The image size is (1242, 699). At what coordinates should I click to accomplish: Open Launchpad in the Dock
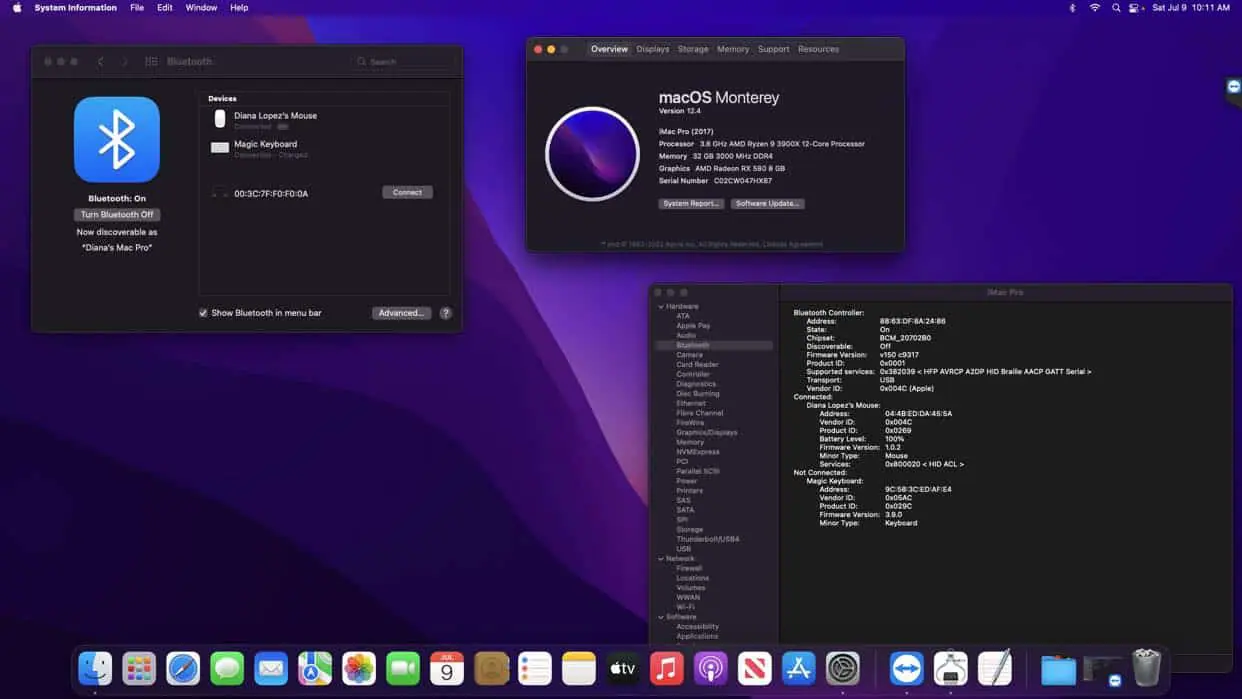[x=139, y=668]
